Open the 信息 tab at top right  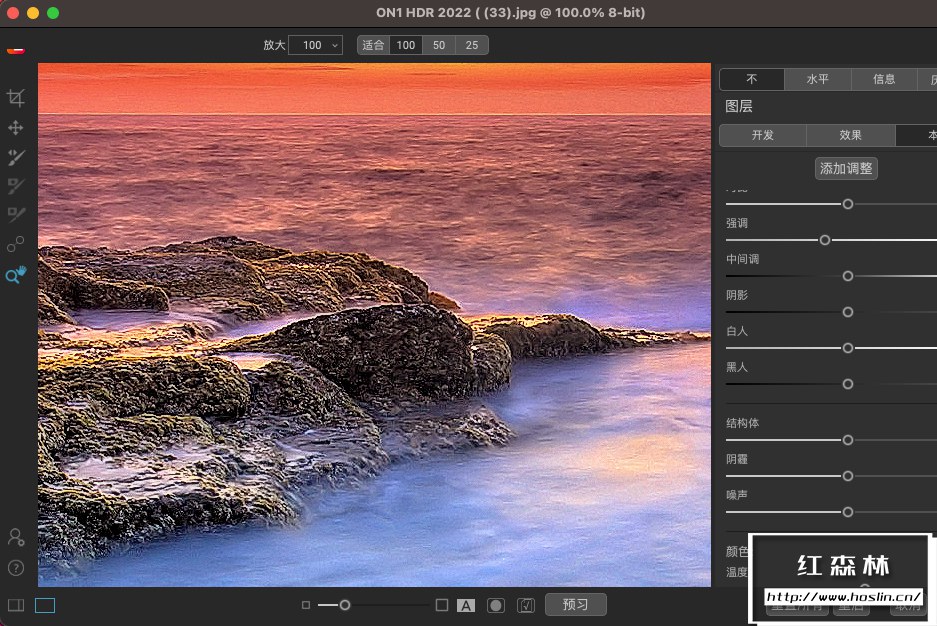pos(883,79)
